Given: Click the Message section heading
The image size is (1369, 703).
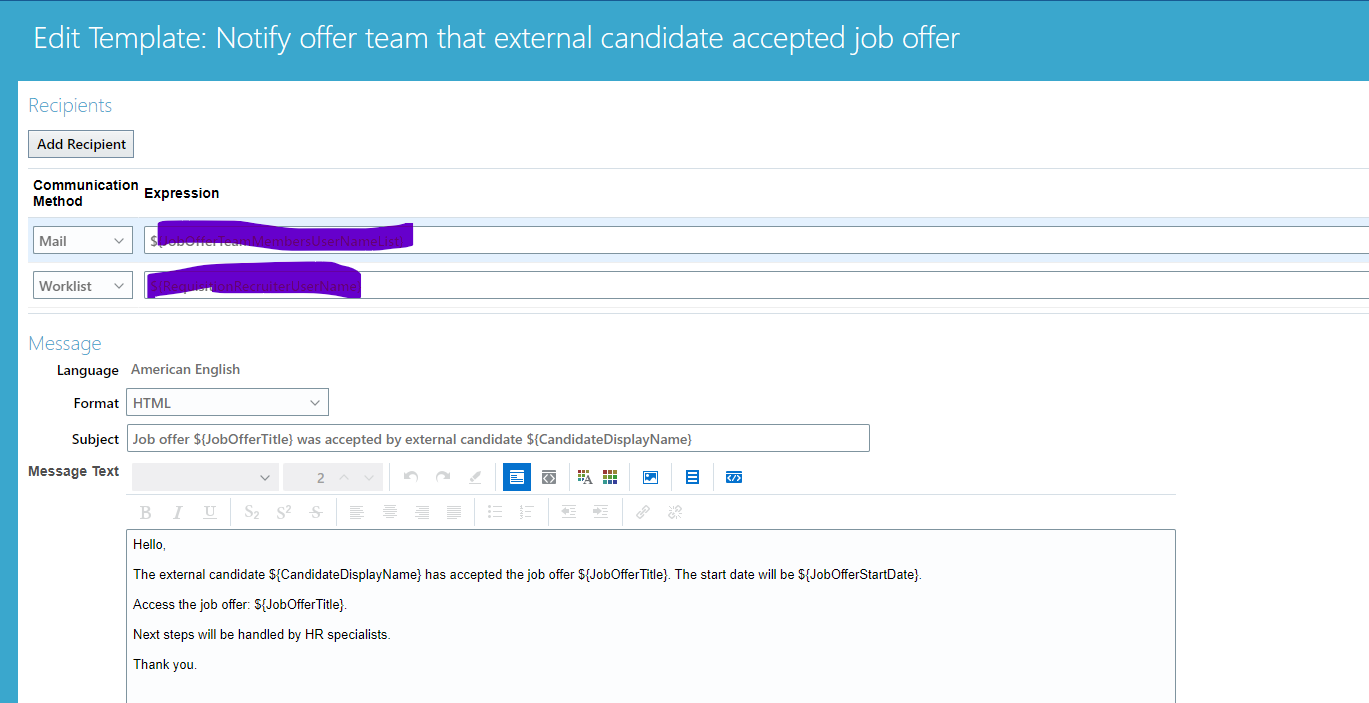Looking at the screenshot, I should [x=64, y=343].
